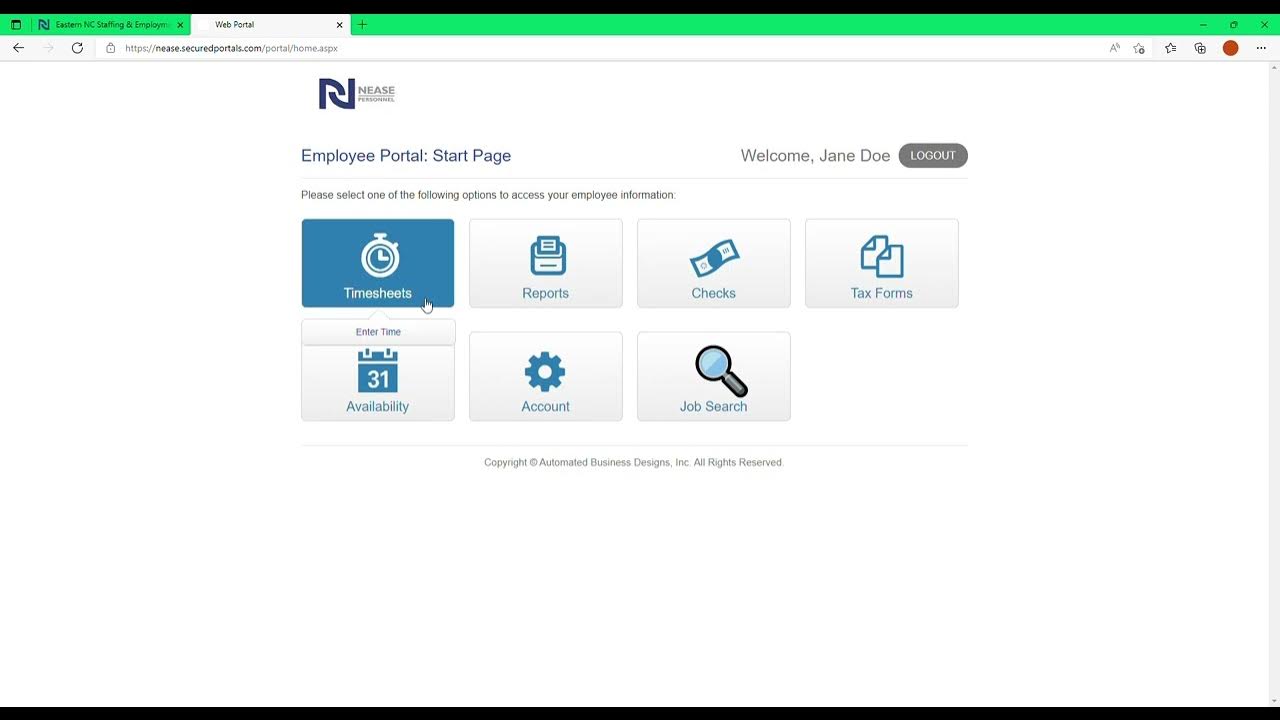Click the site lock icon
The image size is (1280, 720).
click(111, 48)
